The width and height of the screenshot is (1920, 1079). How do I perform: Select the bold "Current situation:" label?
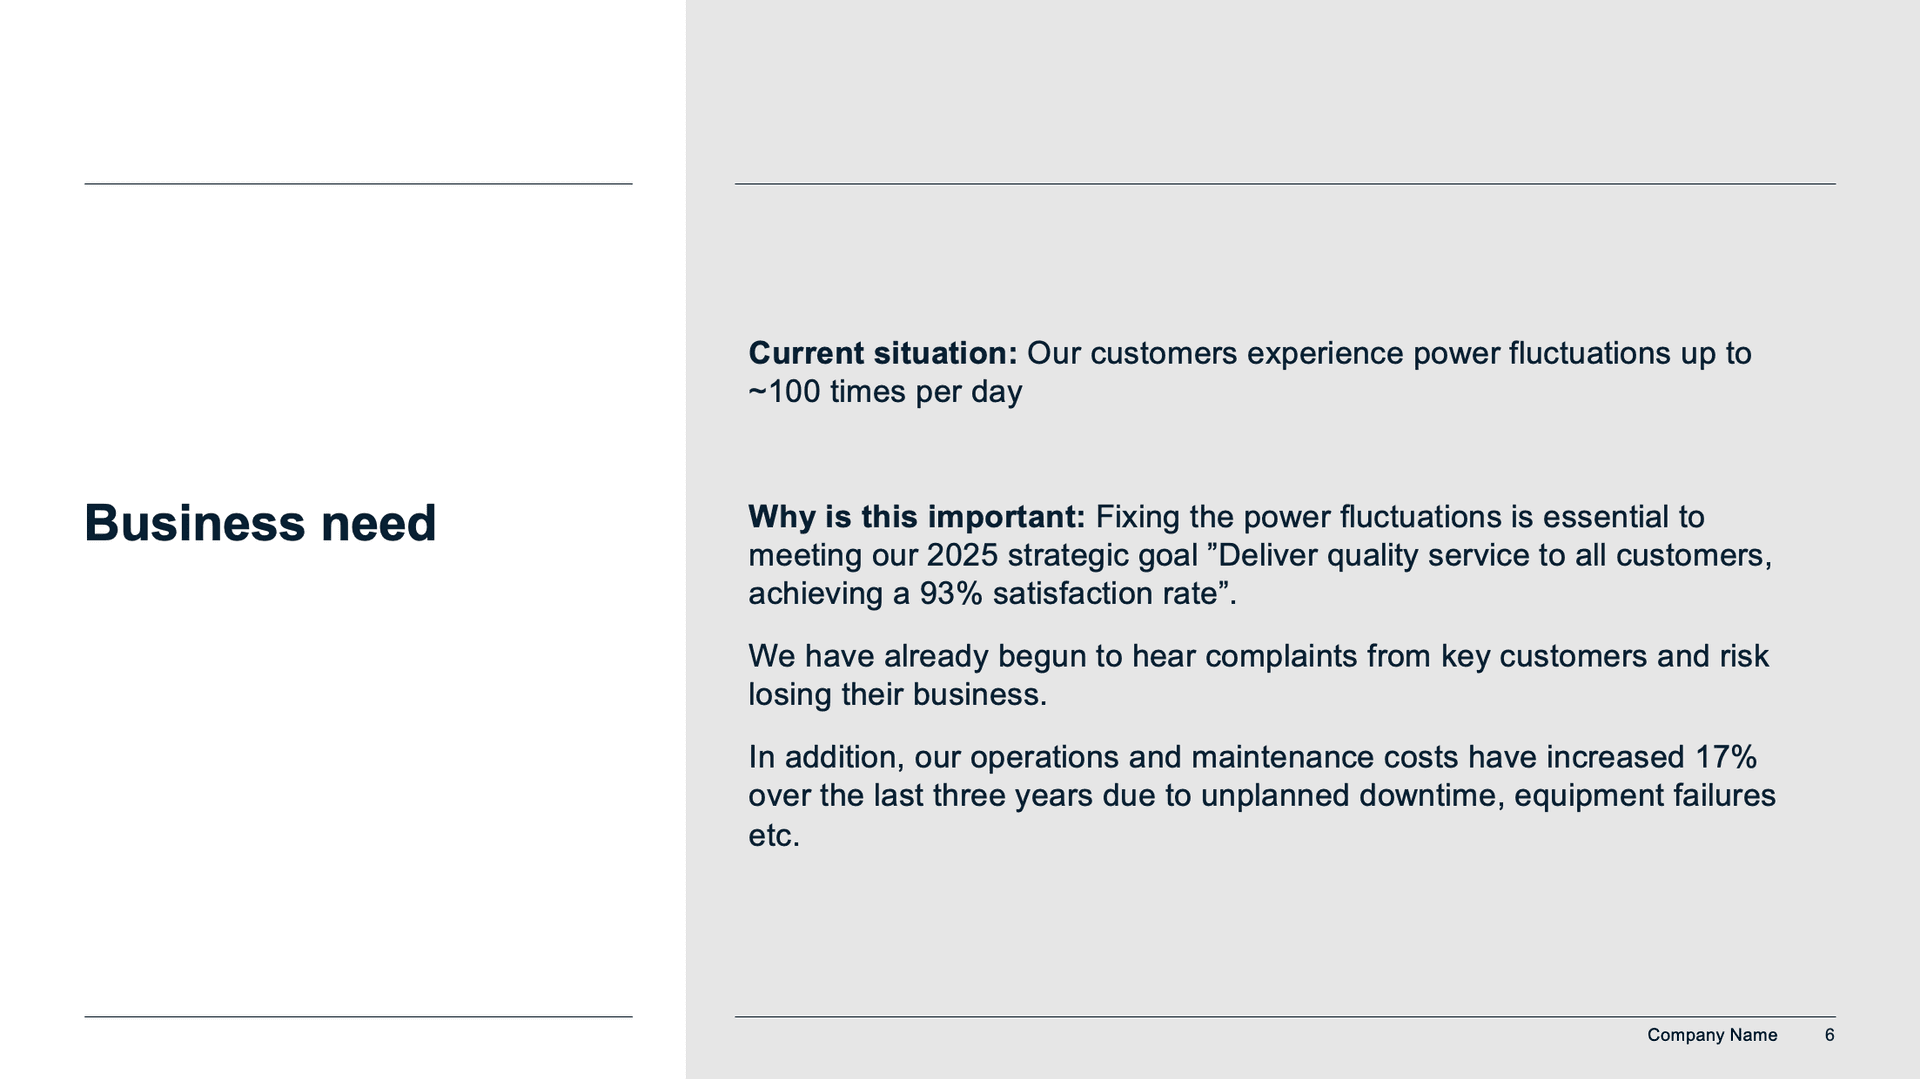882,353
